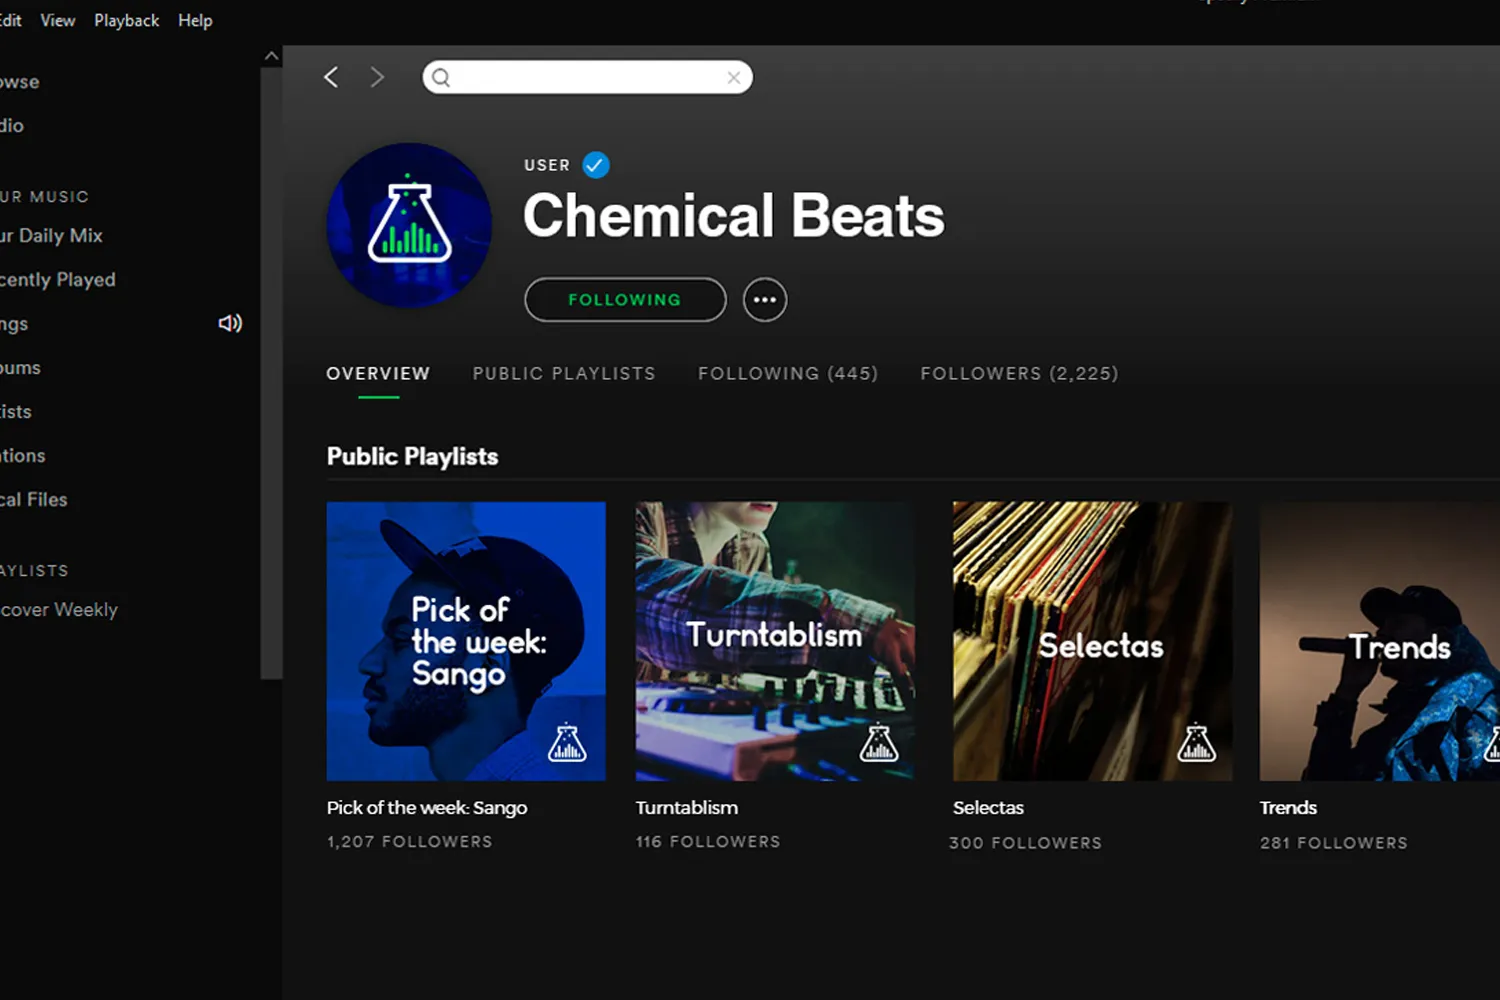Open the Discover Weekly playlist
The height and width of the screenshot is (1000, 1500).
point(59,610)
